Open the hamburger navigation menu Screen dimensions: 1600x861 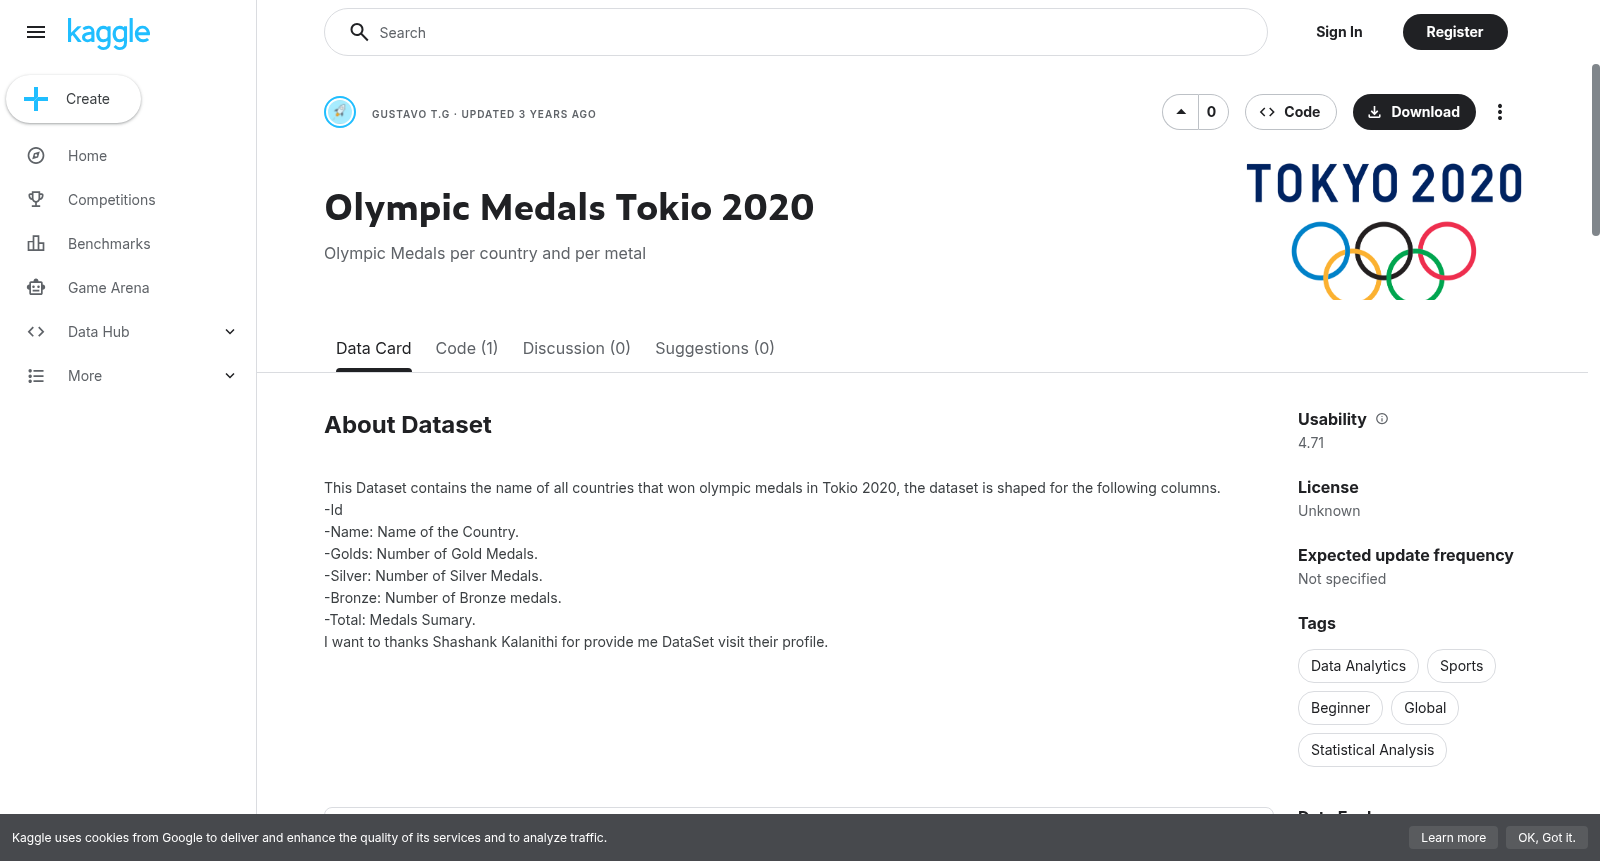tap(36, 32)
